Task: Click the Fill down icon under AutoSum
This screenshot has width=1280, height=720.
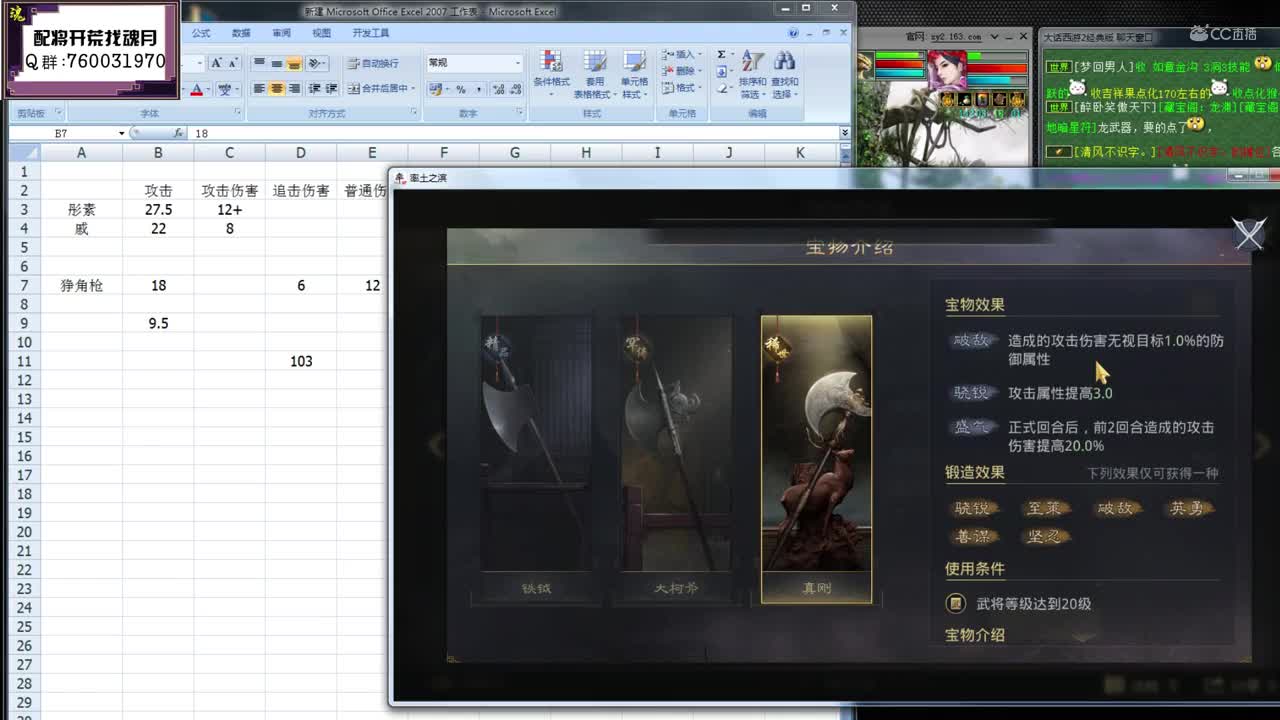Action: click(722, 71)
